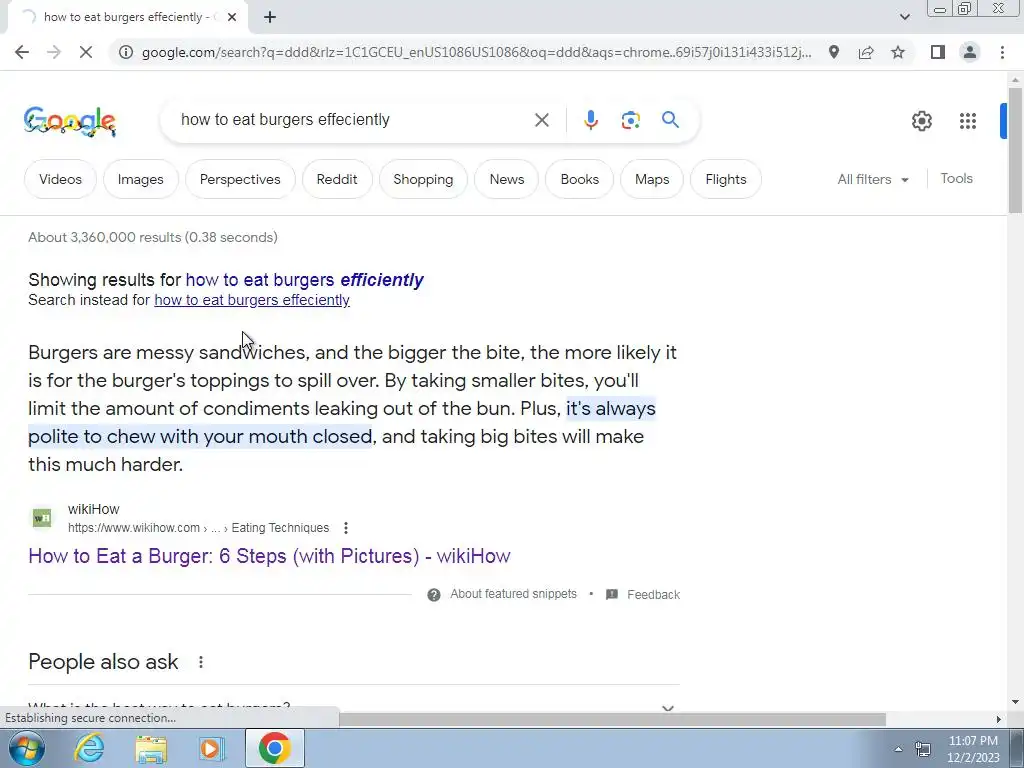Open the clock showing 11:07 PM
The image size is (1024, 768).
coord(973,749)
